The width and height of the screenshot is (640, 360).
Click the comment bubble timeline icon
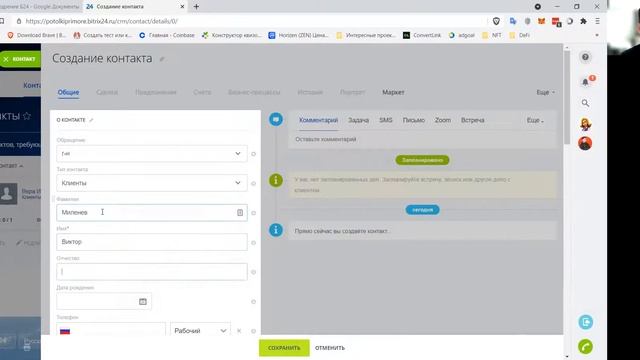pyautogui.click(x=276, y=120)
